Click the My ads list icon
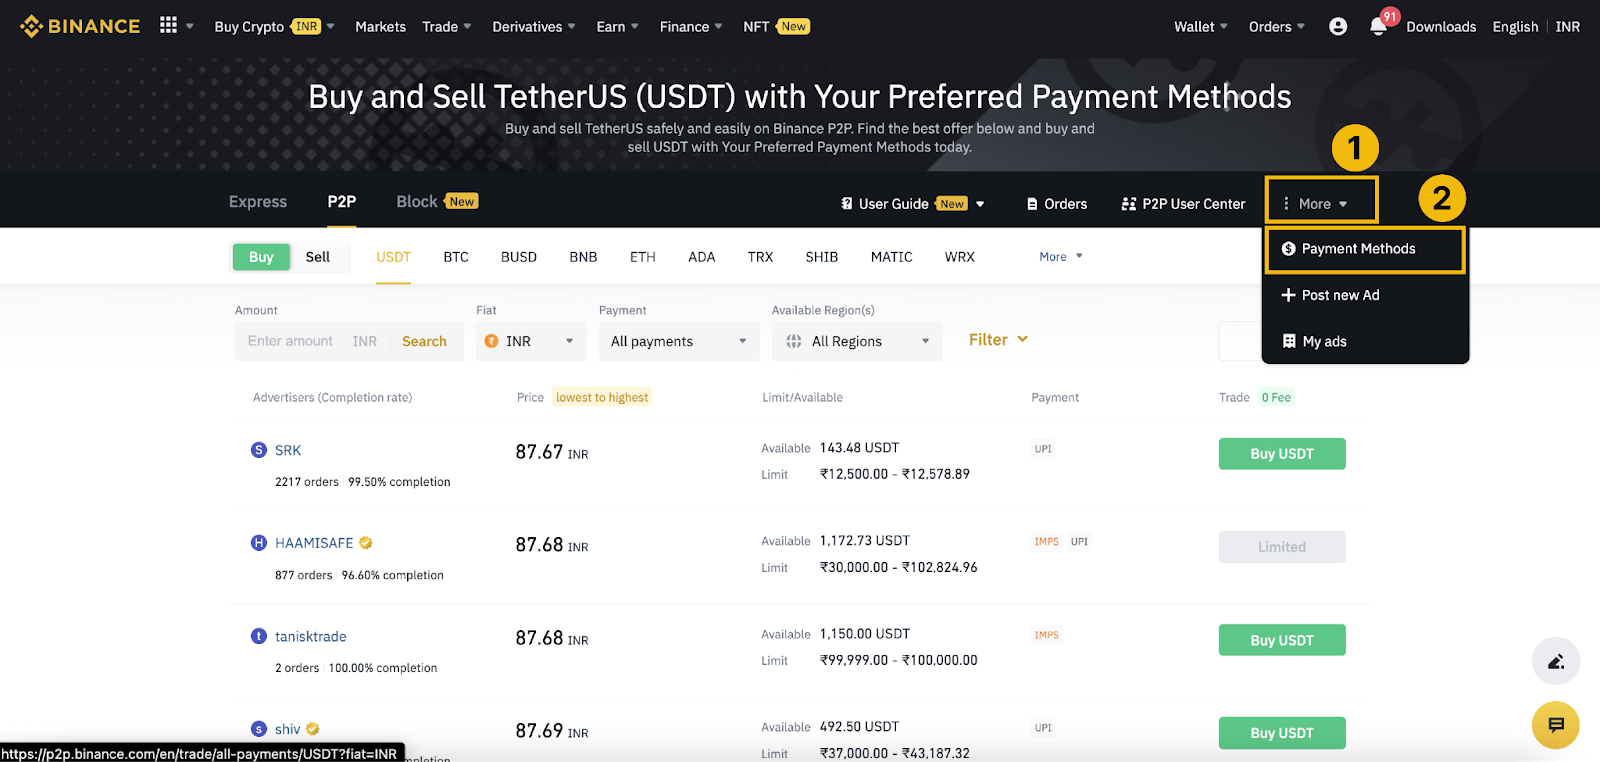This screenshot has height=762, width=1600. coord(1289,341)
